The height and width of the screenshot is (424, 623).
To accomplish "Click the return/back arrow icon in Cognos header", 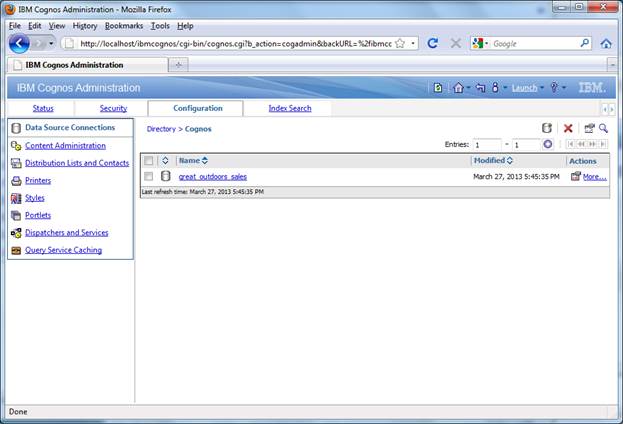I will click(480, 87).
